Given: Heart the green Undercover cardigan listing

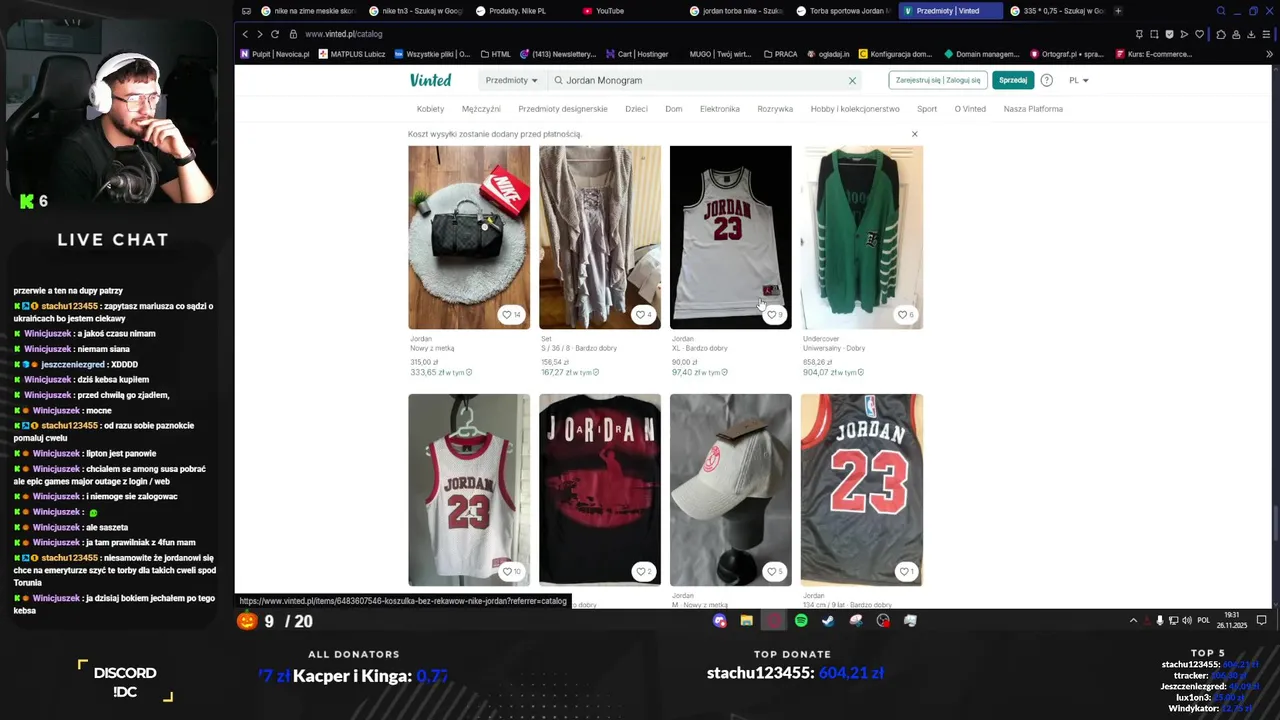Looking at the screenshot, I should (x=904, y=315).
